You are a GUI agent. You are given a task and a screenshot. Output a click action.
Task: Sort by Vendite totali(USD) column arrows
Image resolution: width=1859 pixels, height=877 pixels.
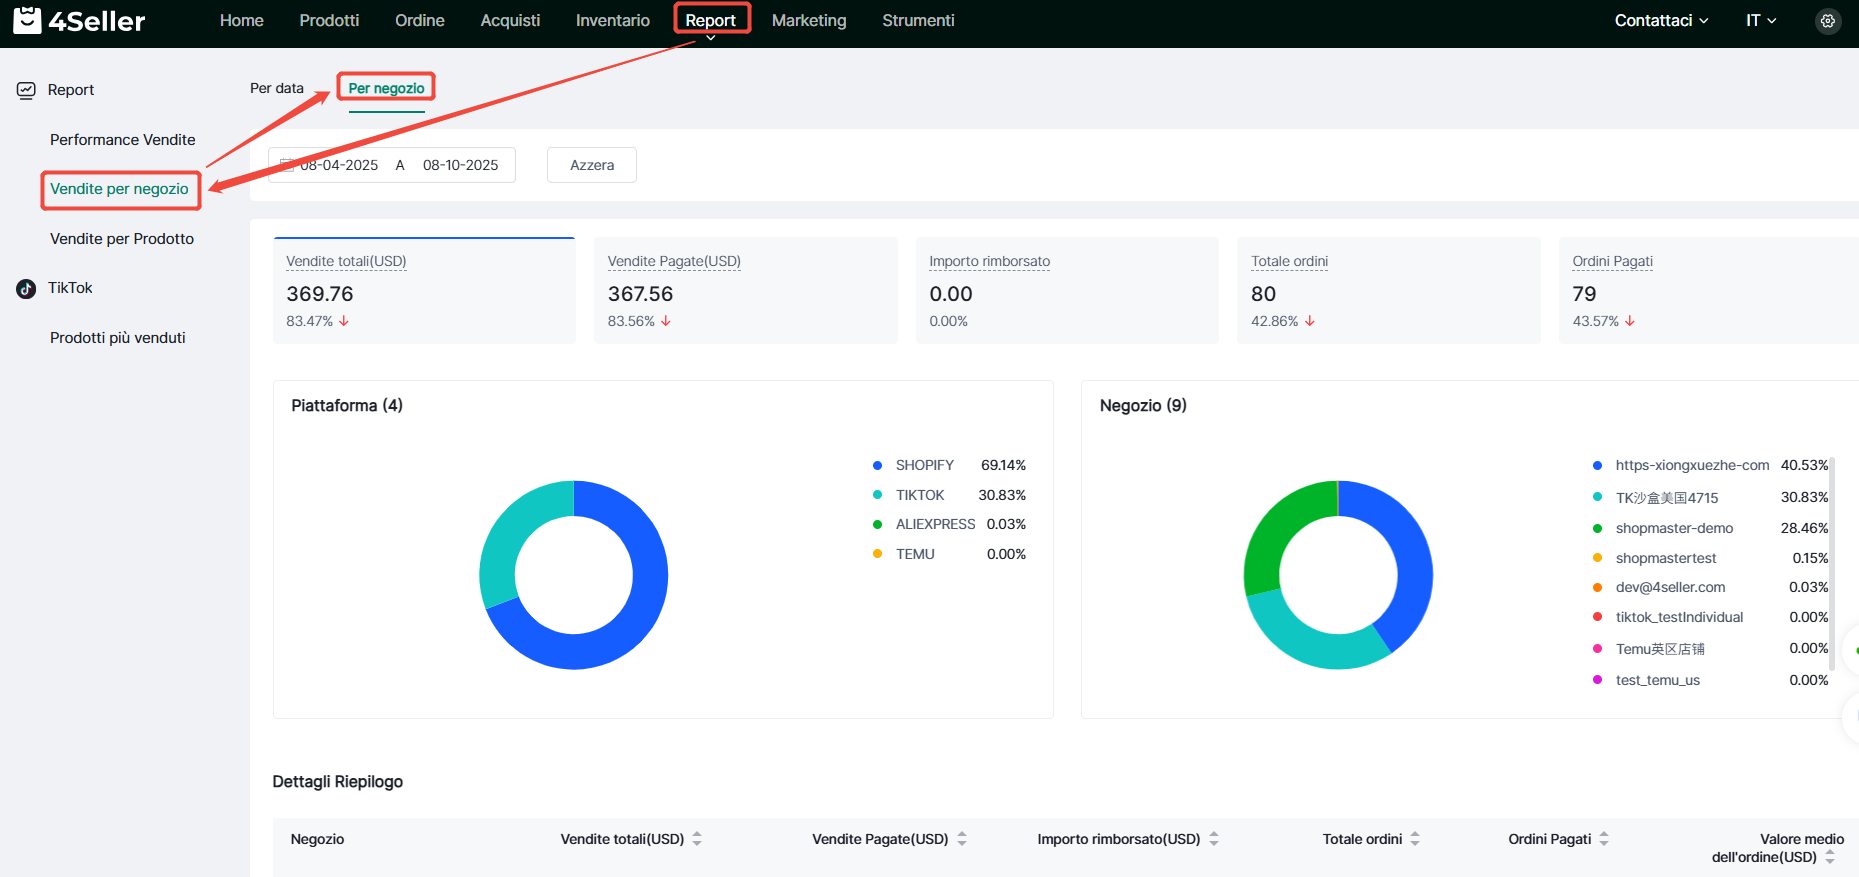pyautogui.click(x=697, y=839)
